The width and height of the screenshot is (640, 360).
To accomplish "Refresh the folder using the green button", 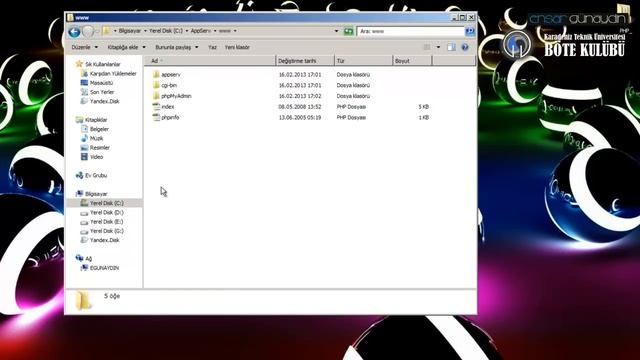I will coord(348,31).
